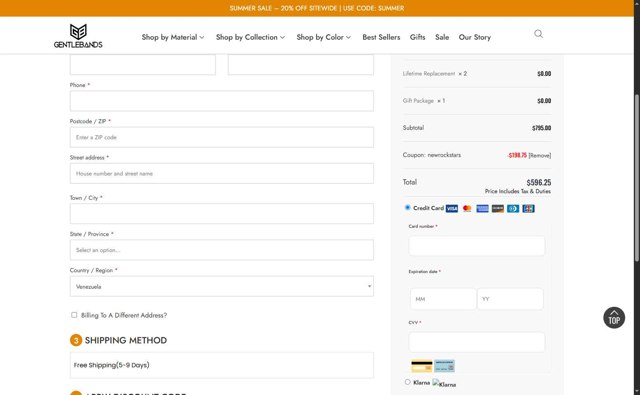Focus the Card number field
640x395 pixels.
(x=477, y=246)
